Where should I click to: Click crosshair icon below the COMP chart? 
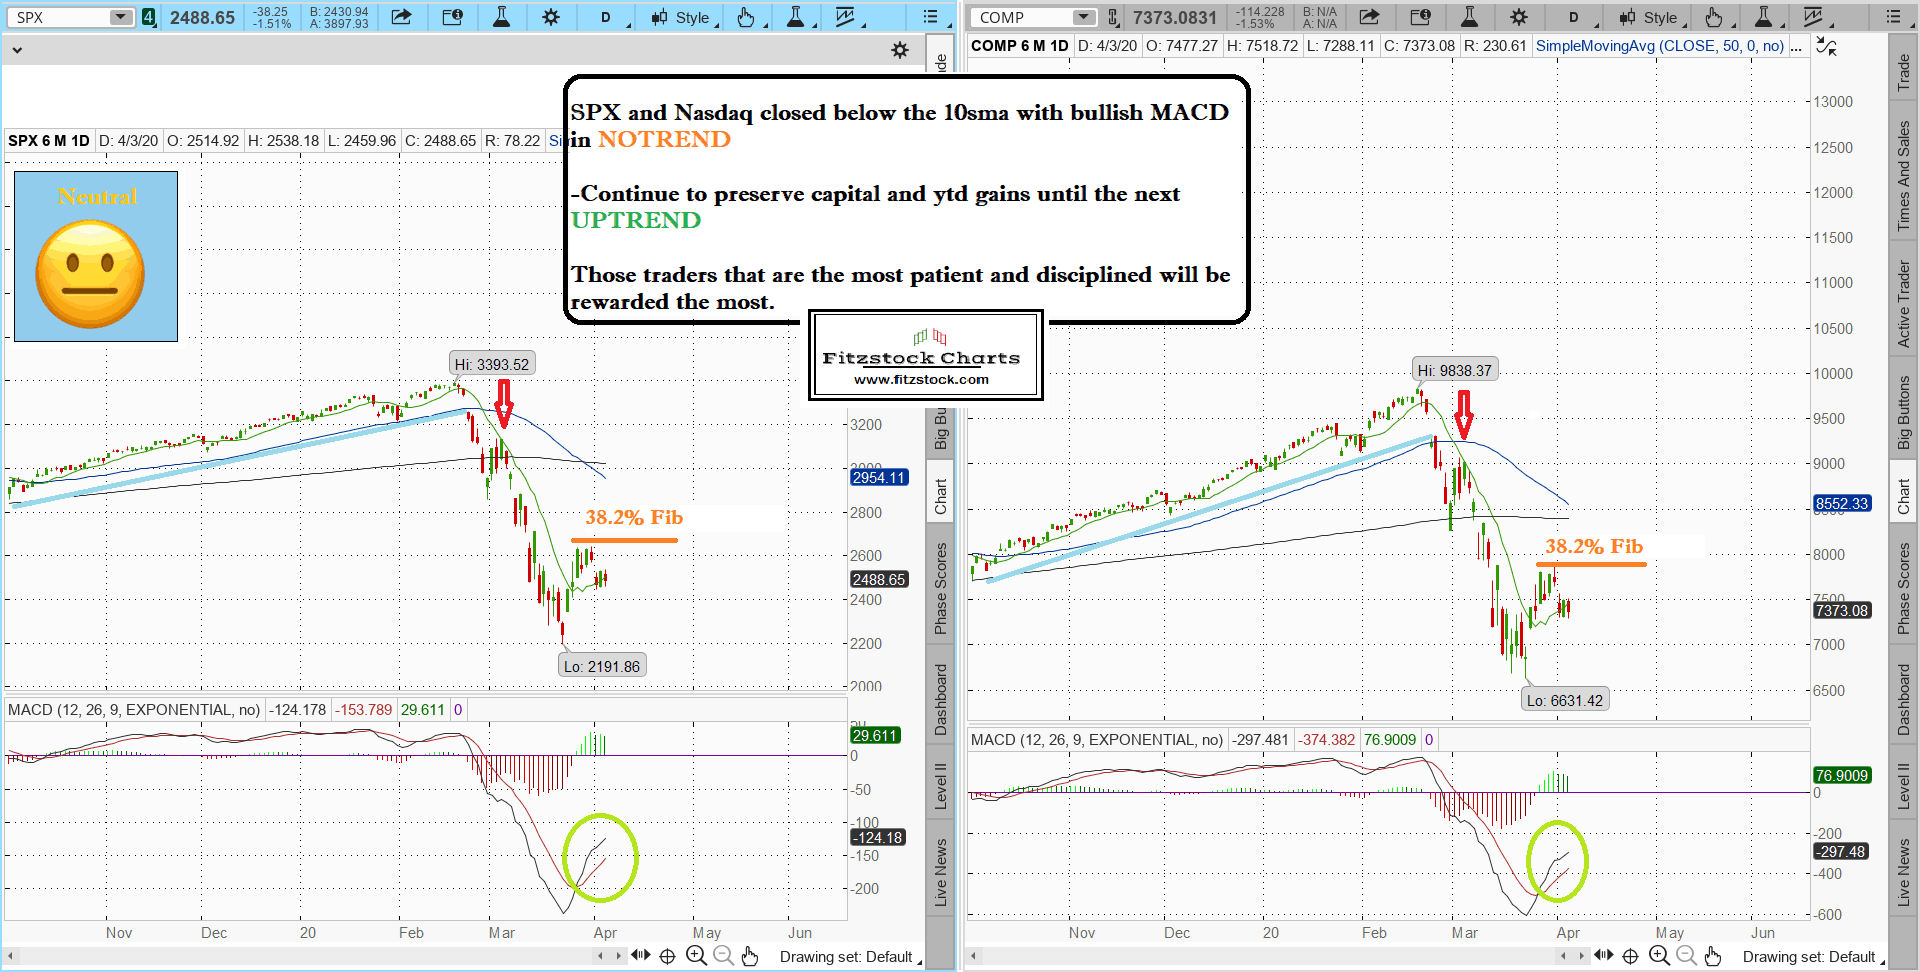tap(1630, 956)
